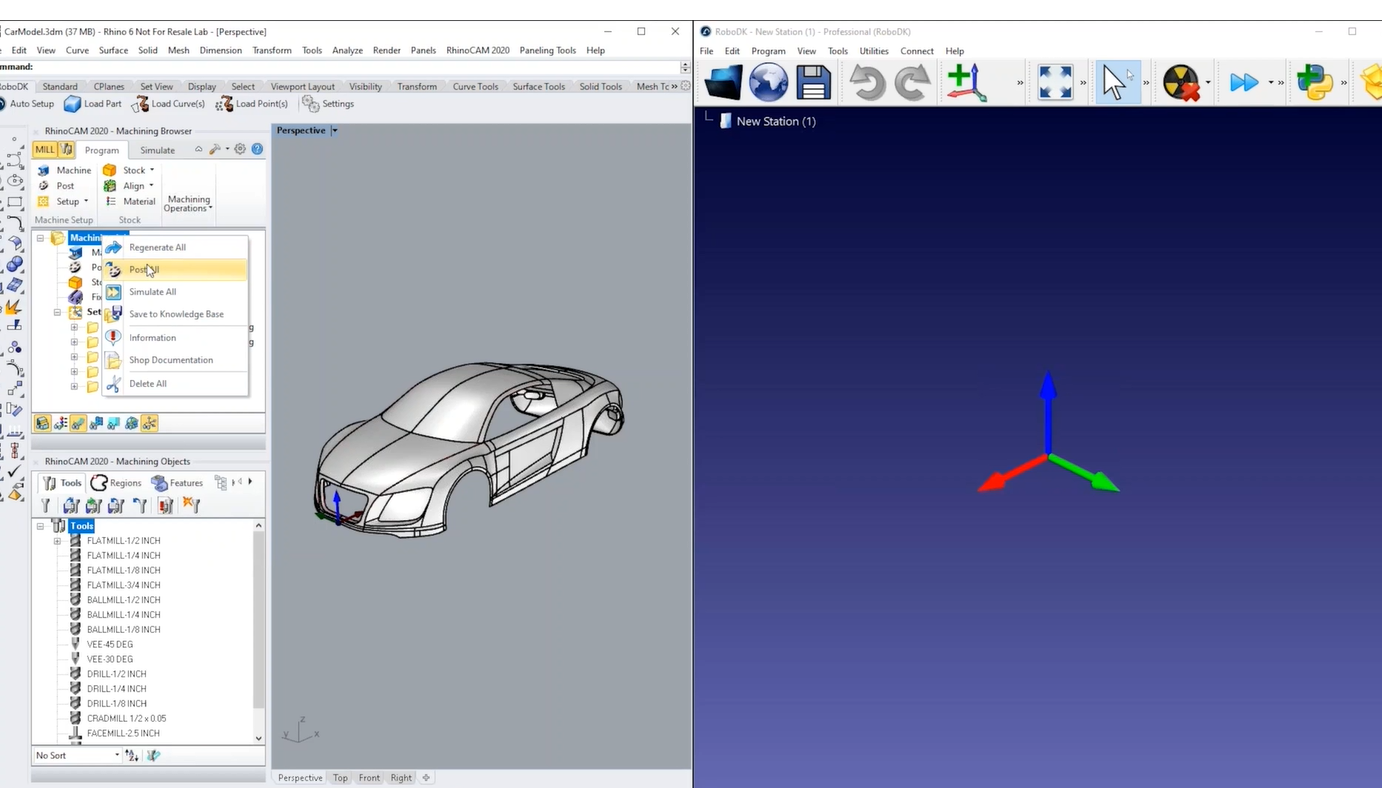Click the tools list vertical scrollbar
This screenshot has width=1382, height=788.
[259, 620]
